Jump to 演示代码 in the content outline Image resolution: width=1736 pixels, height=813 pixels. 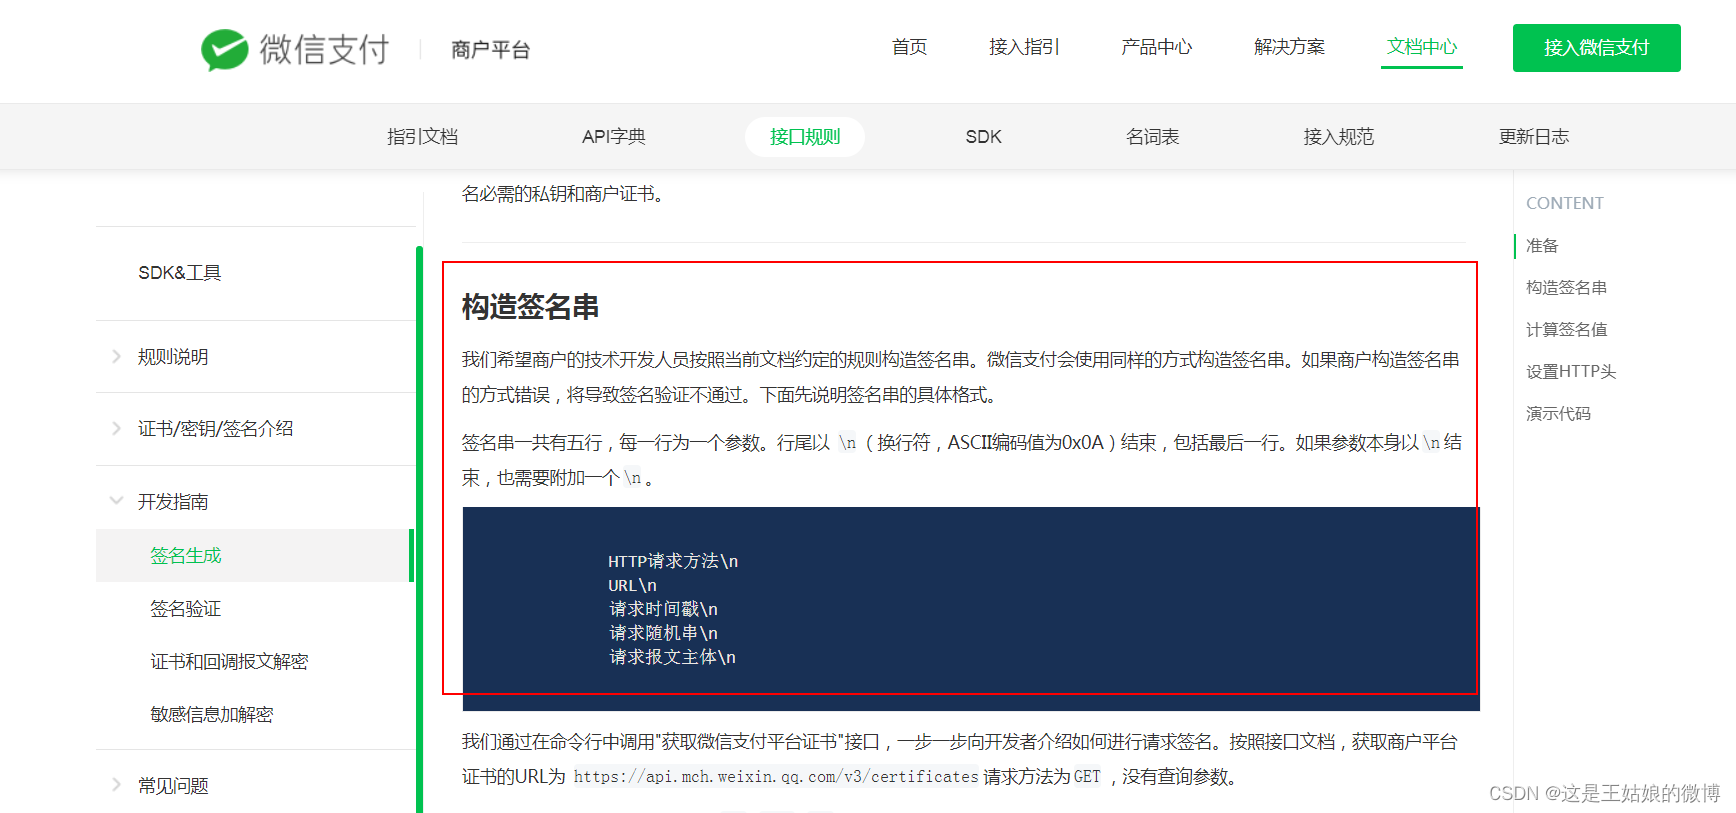1558,413
